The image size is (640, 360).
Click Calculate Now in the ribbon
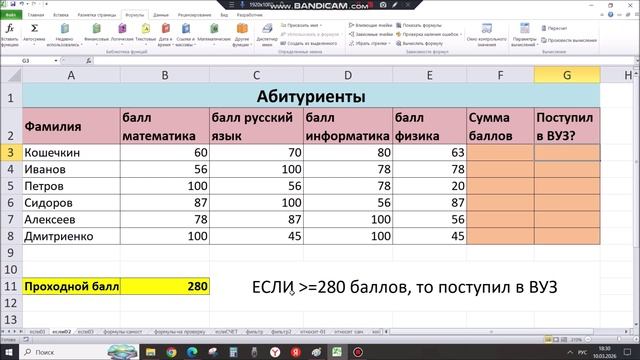point(554,28)
